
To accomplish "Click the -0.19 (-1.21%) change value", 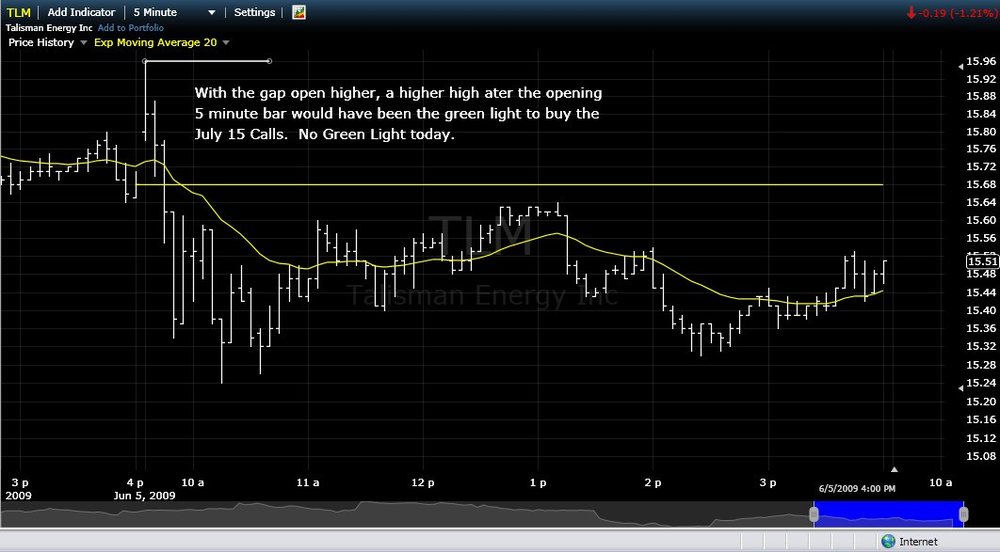I will [958, 13].
